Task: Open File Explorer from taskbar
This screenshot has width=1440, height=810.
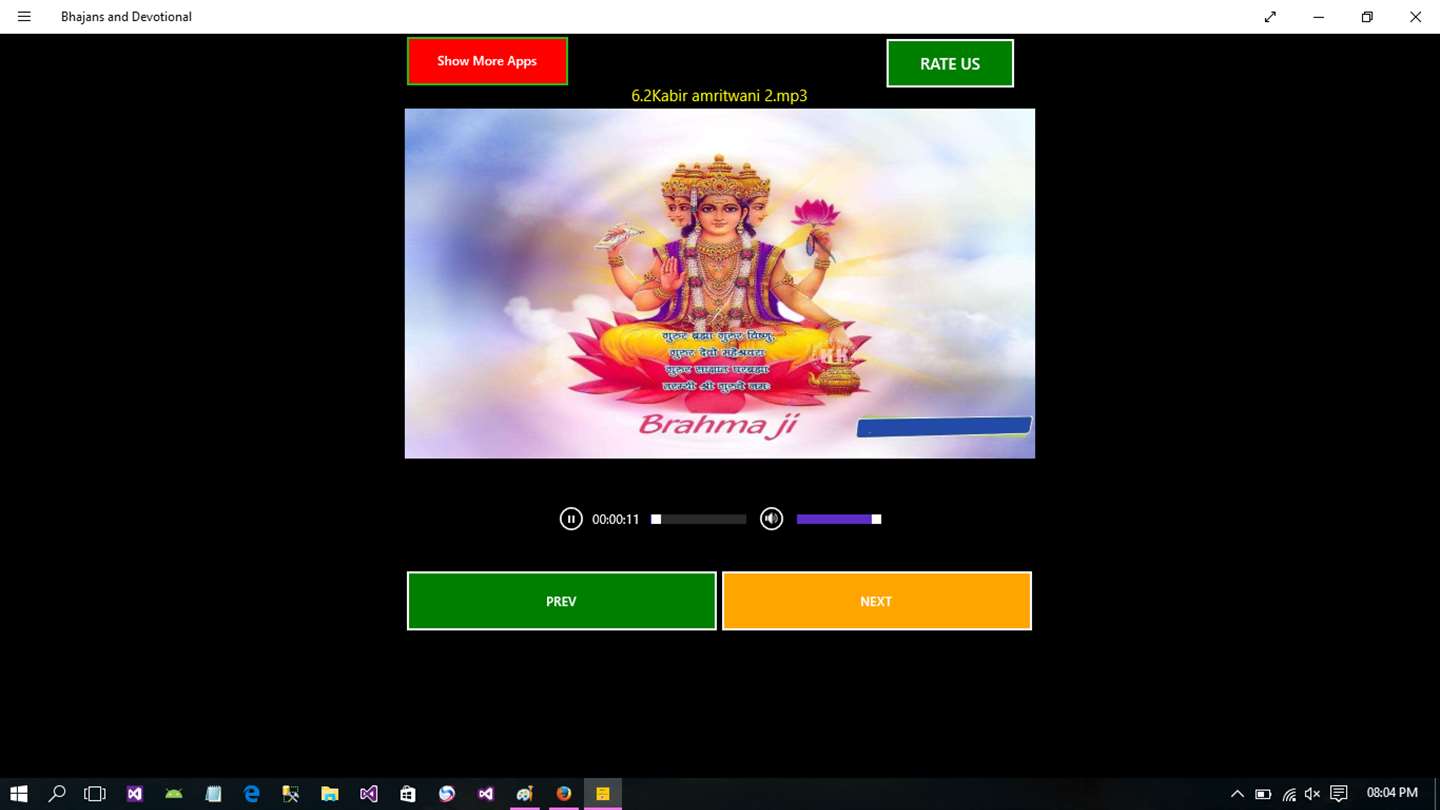Action: tap(330, 794)
